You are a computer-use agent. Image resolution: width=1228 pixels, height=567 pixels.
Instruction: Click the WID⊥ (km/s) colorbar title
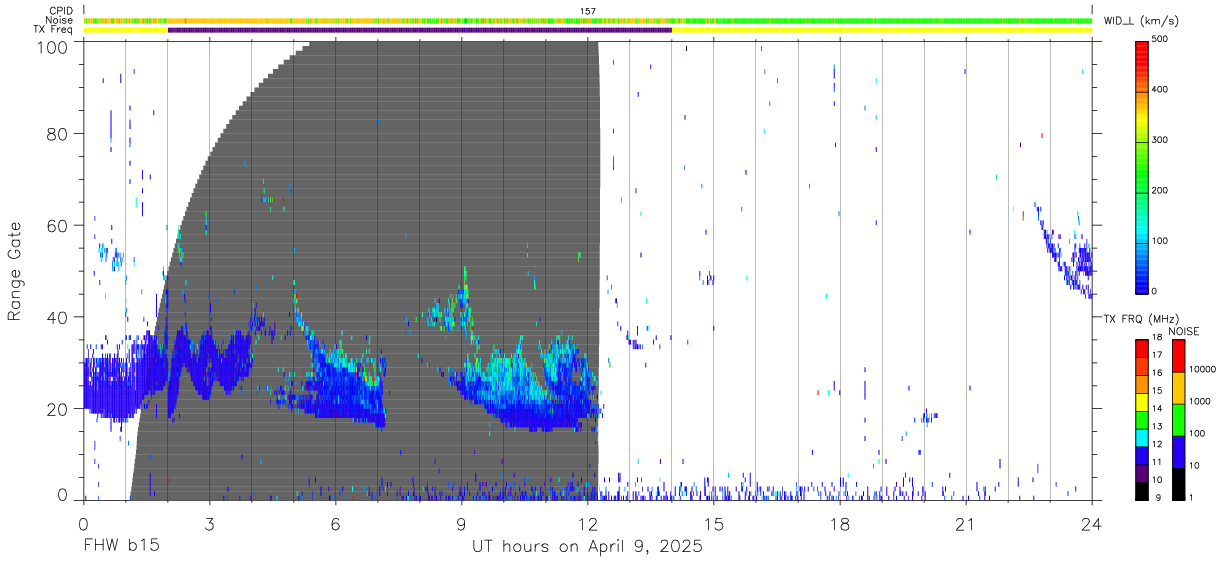(x=1143, y=21)
